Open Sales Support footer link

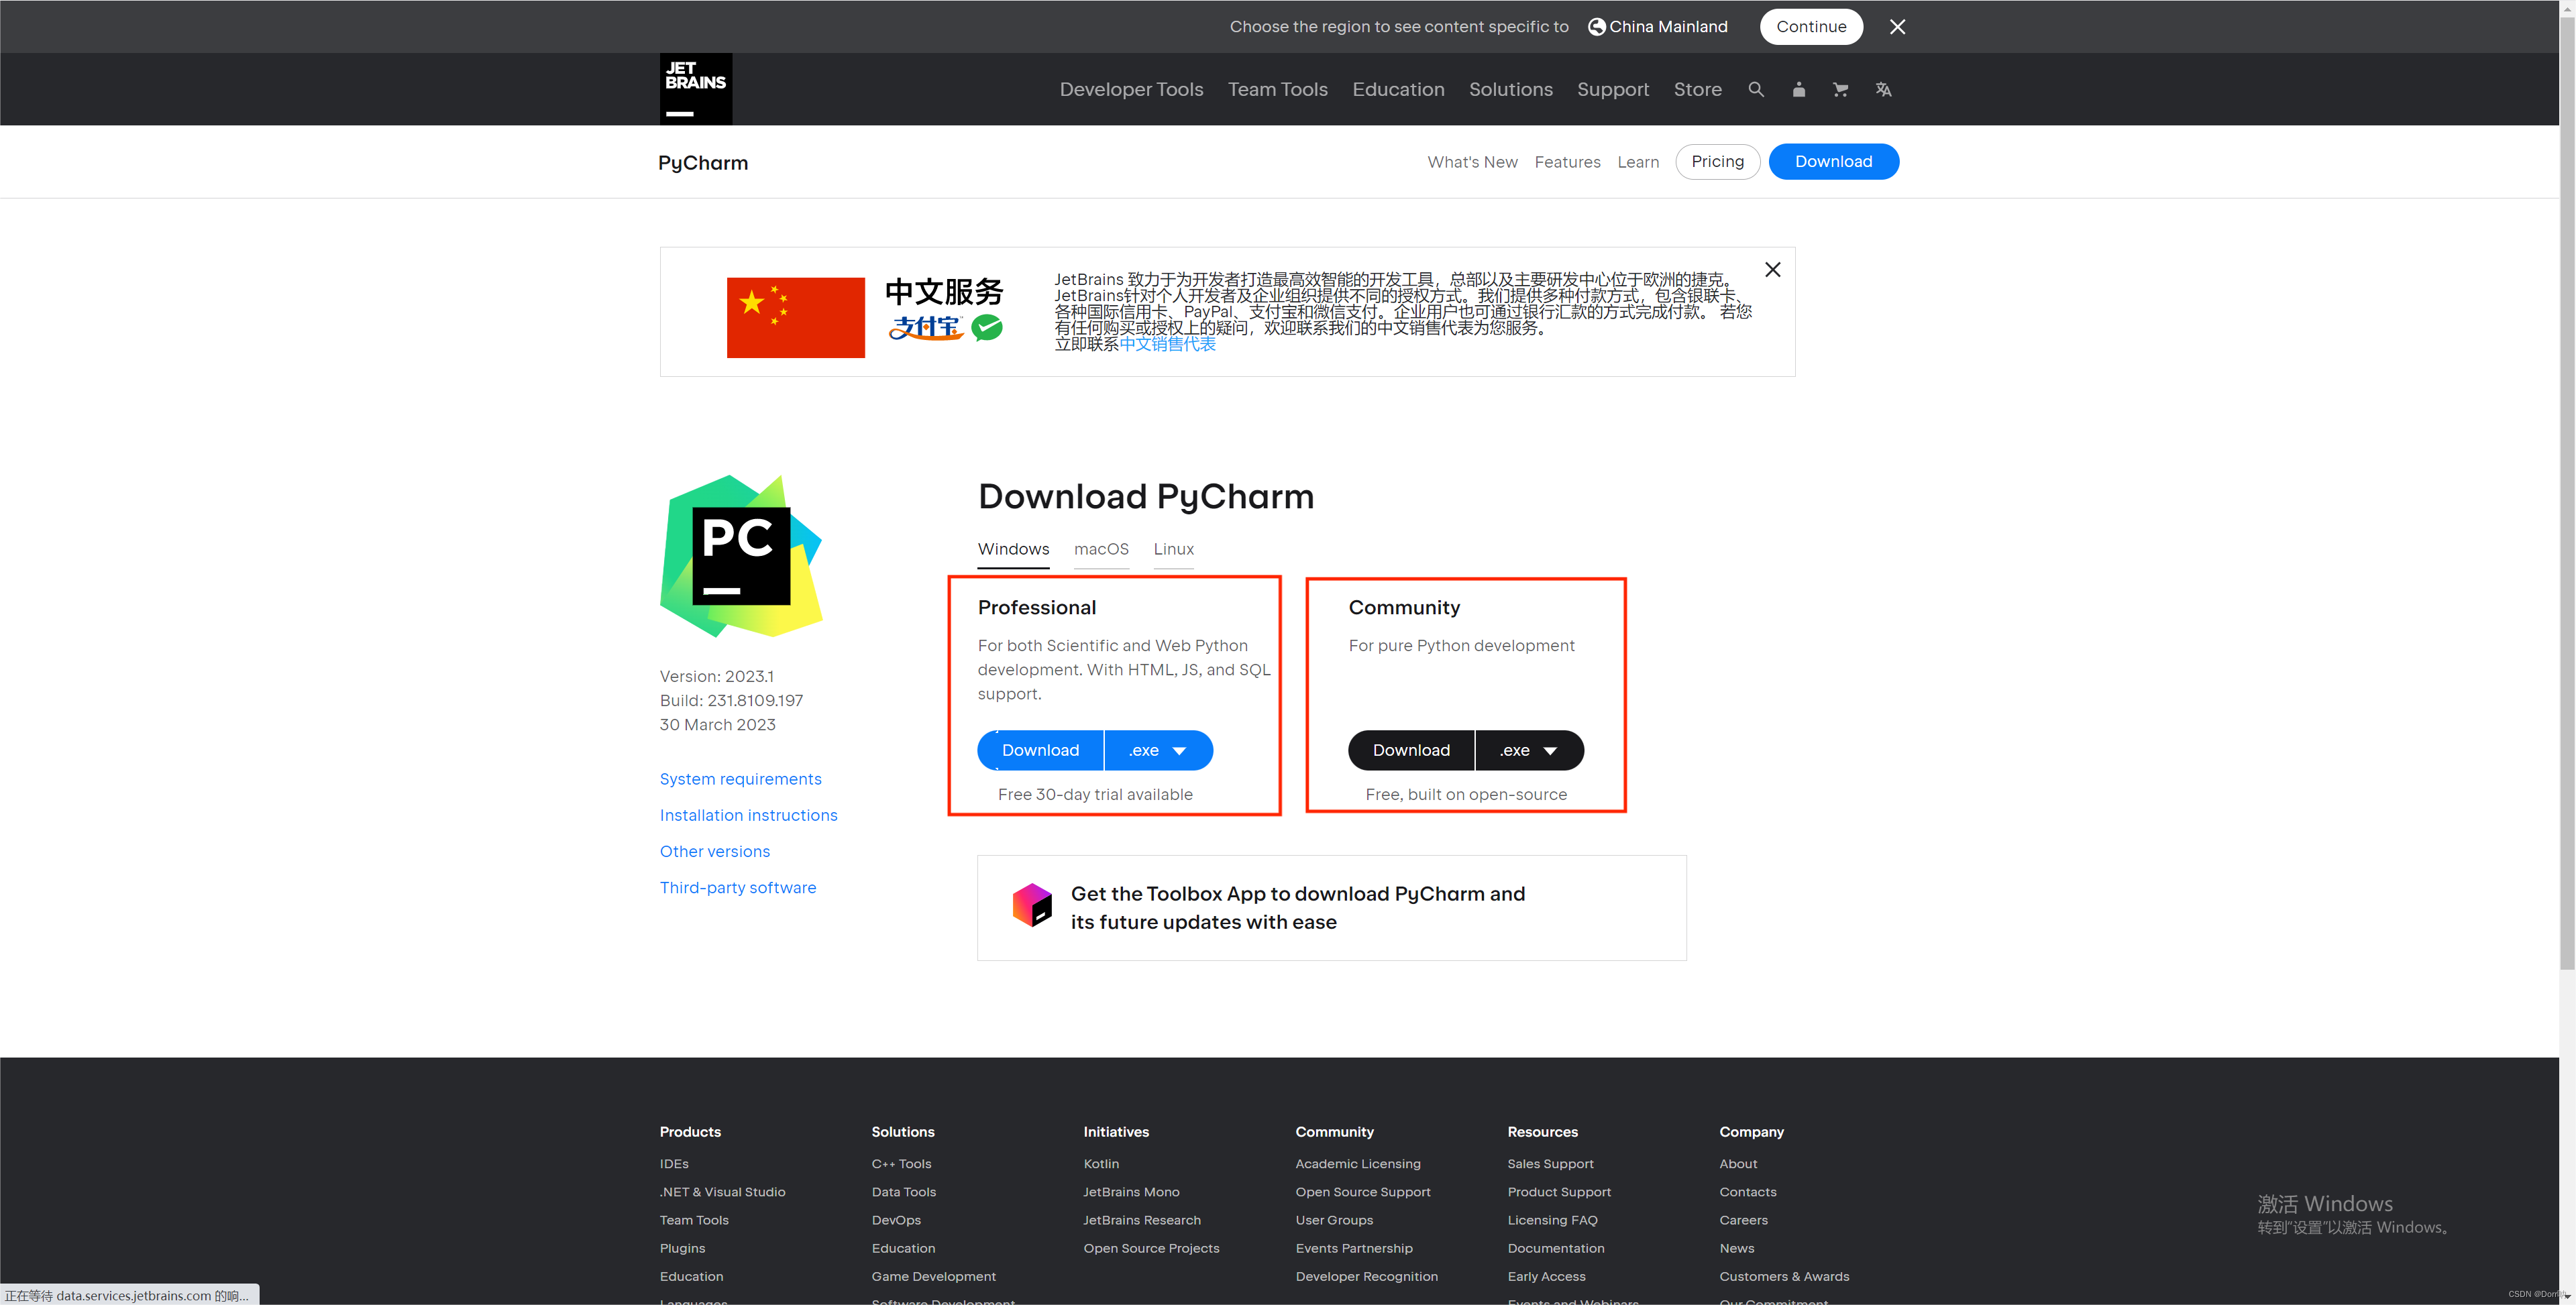(1550, 1164)
